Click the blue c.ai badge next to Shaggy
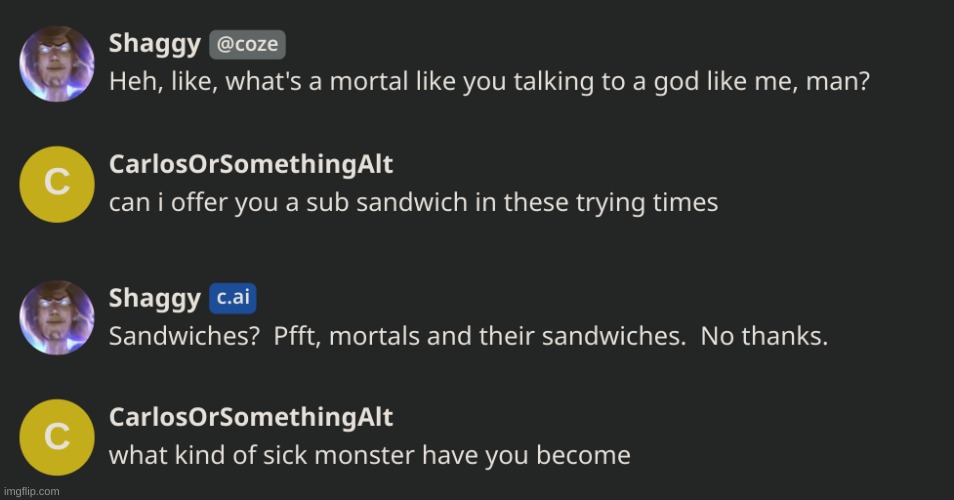The image size is (954, 500). (x=233, y=298)
